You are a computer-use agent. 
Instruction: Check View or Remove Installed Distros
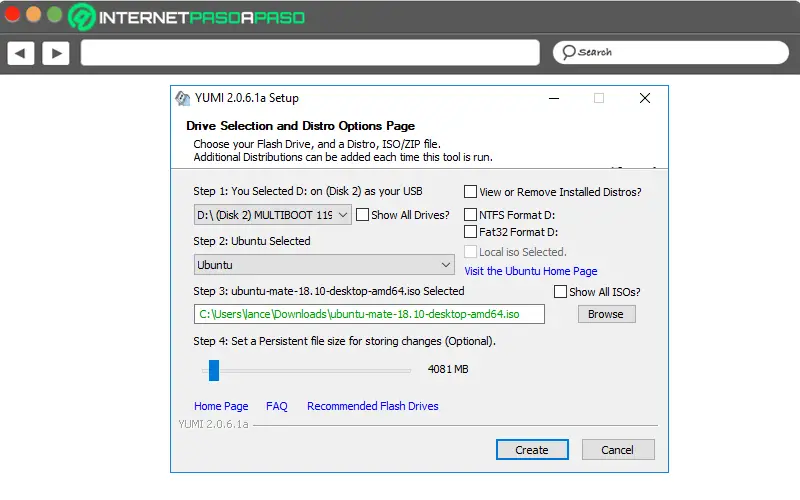tap(470, 192)
